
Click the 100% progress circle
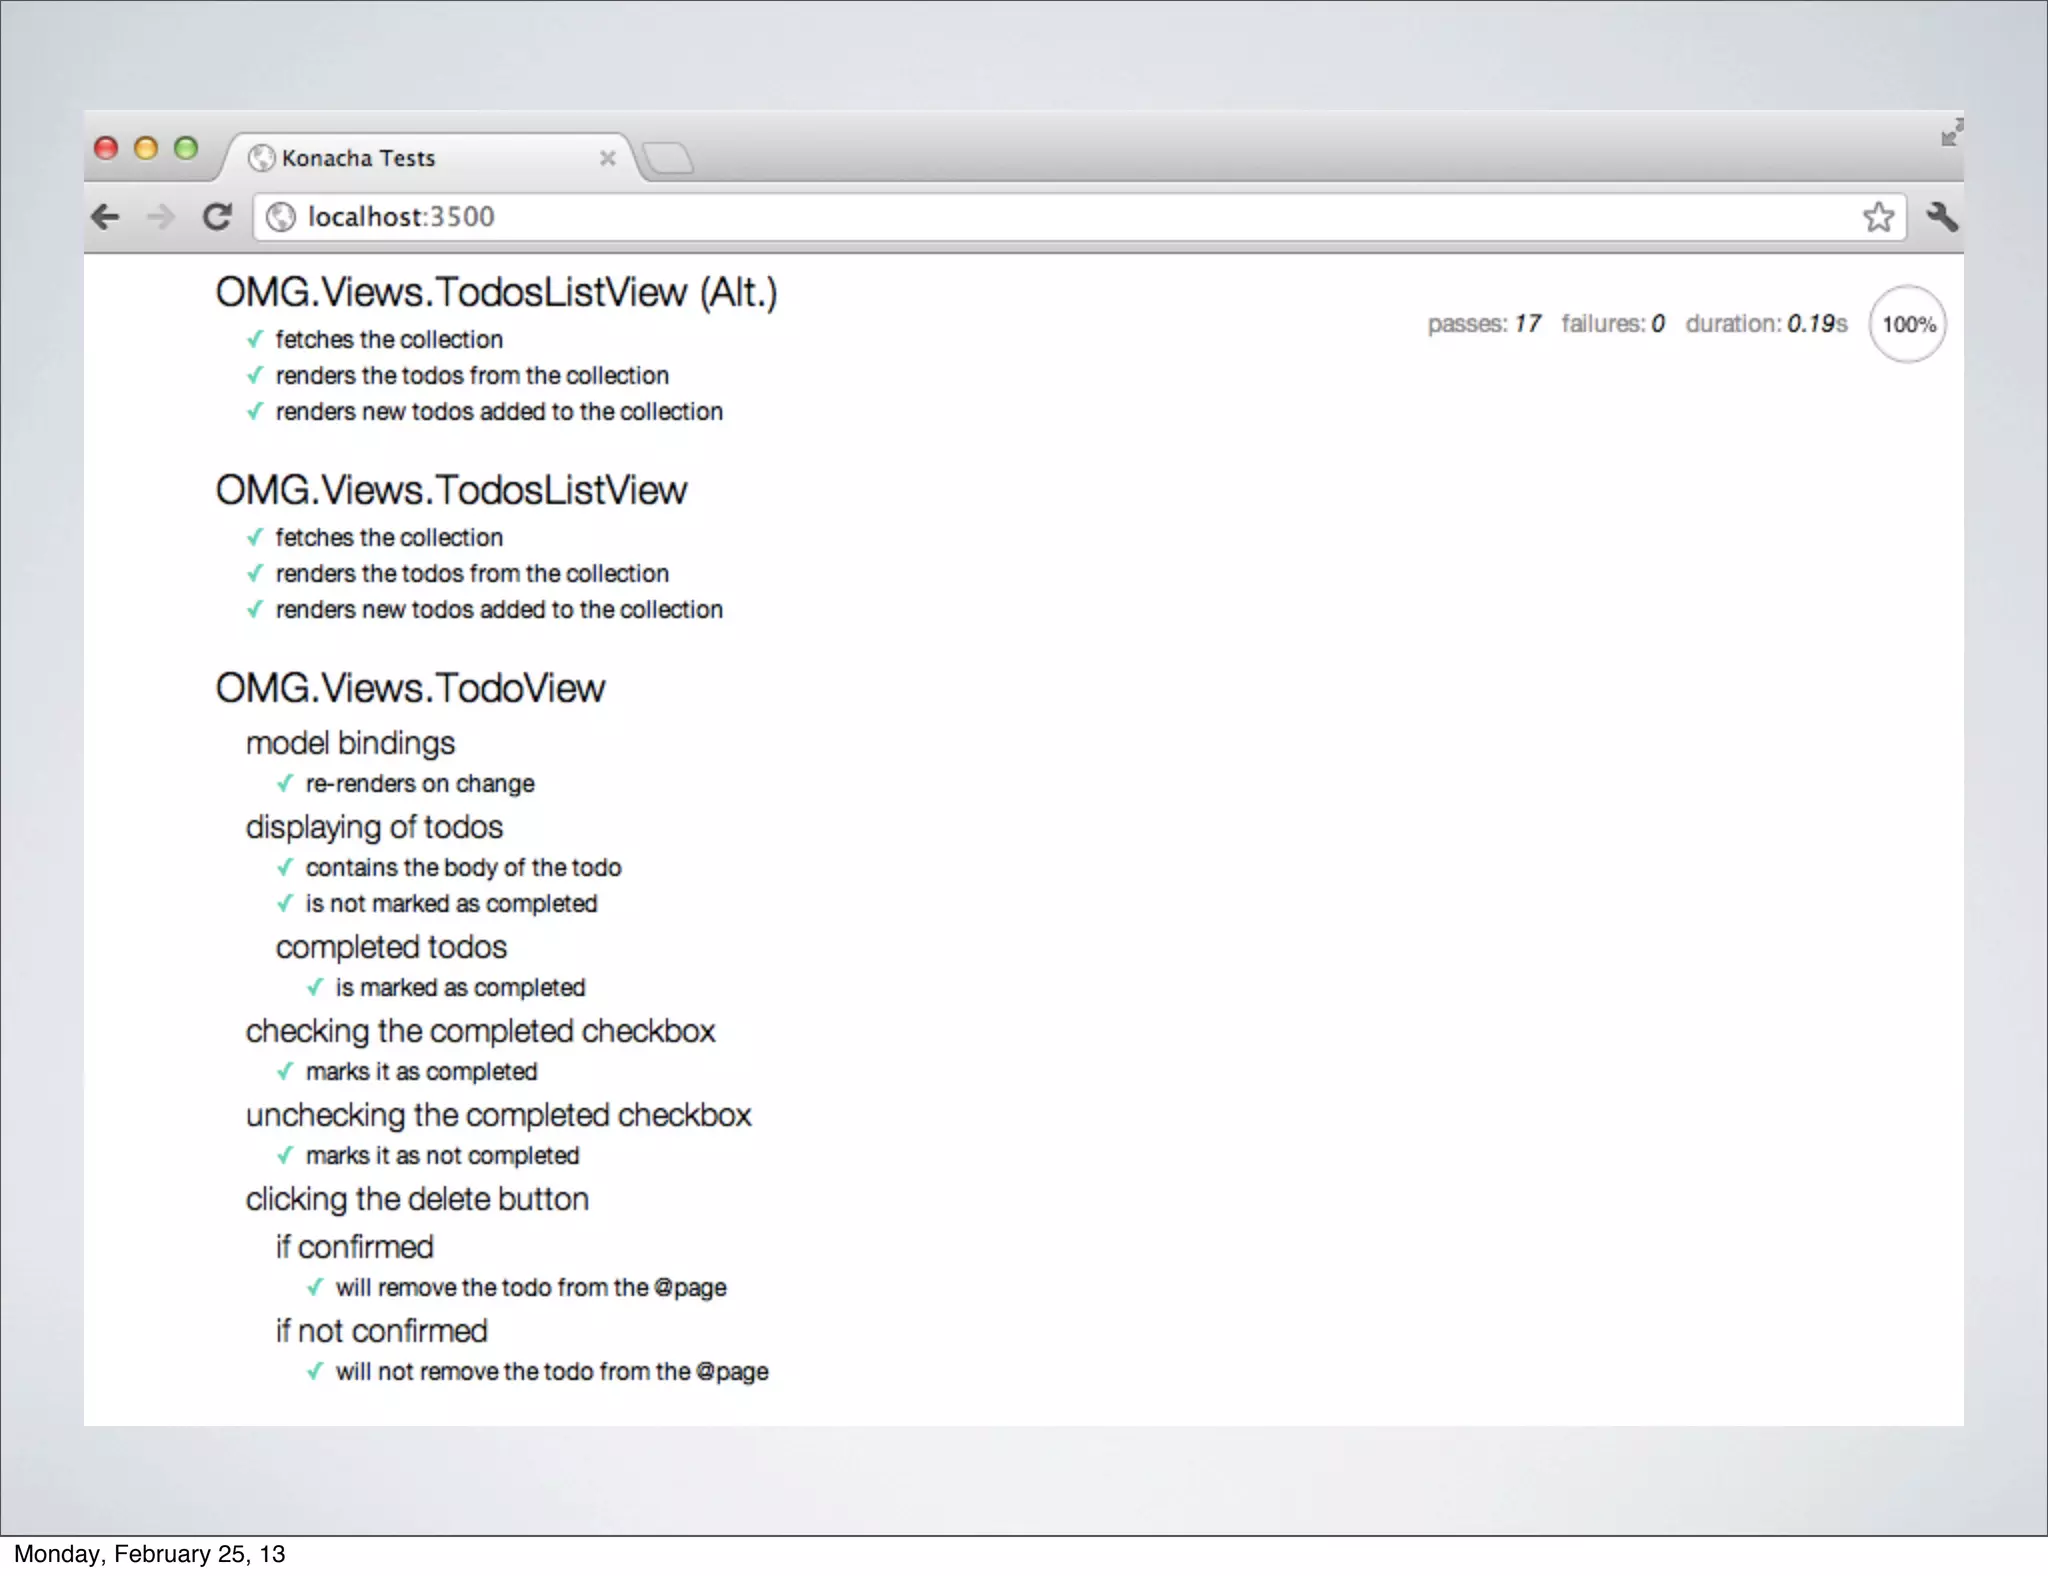pyautogui.click(x=1907, y=324)
